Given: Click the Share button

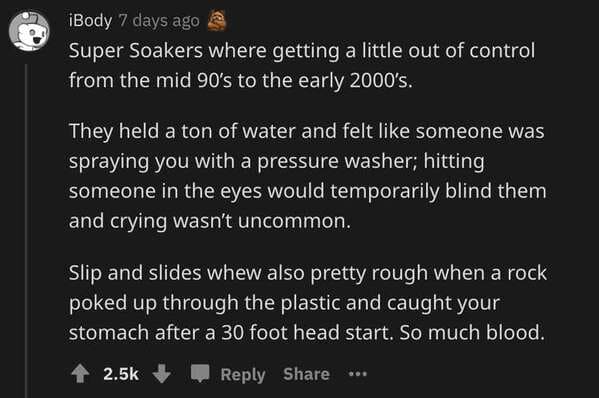Looking at the screenshot, I should [x=306, y=374].
